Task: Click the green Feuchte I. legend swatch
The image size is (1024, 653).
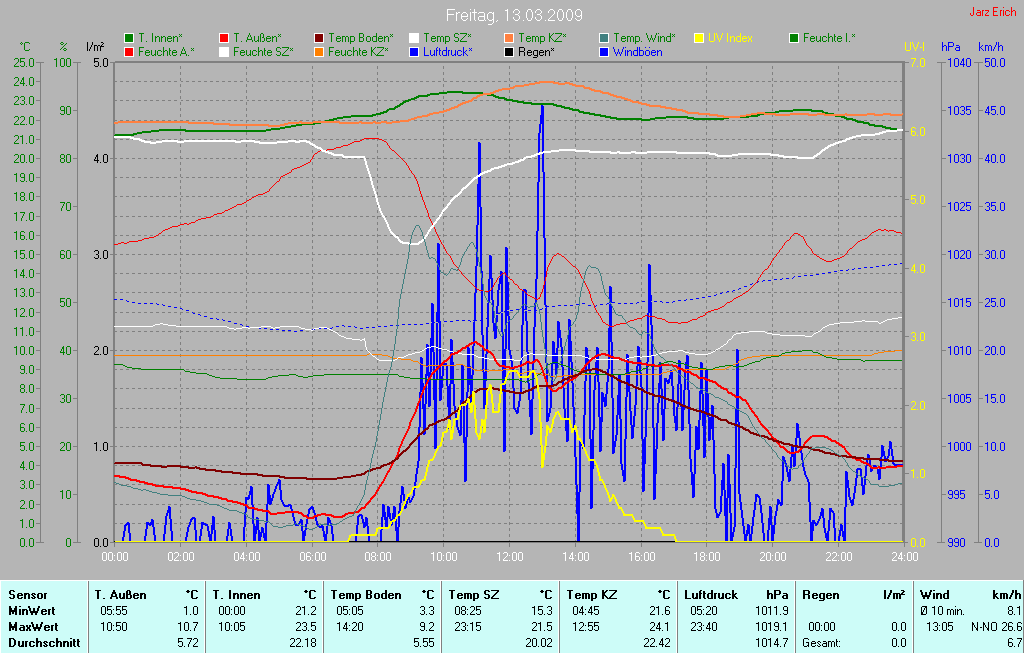Action: click(x=794, y=38)
